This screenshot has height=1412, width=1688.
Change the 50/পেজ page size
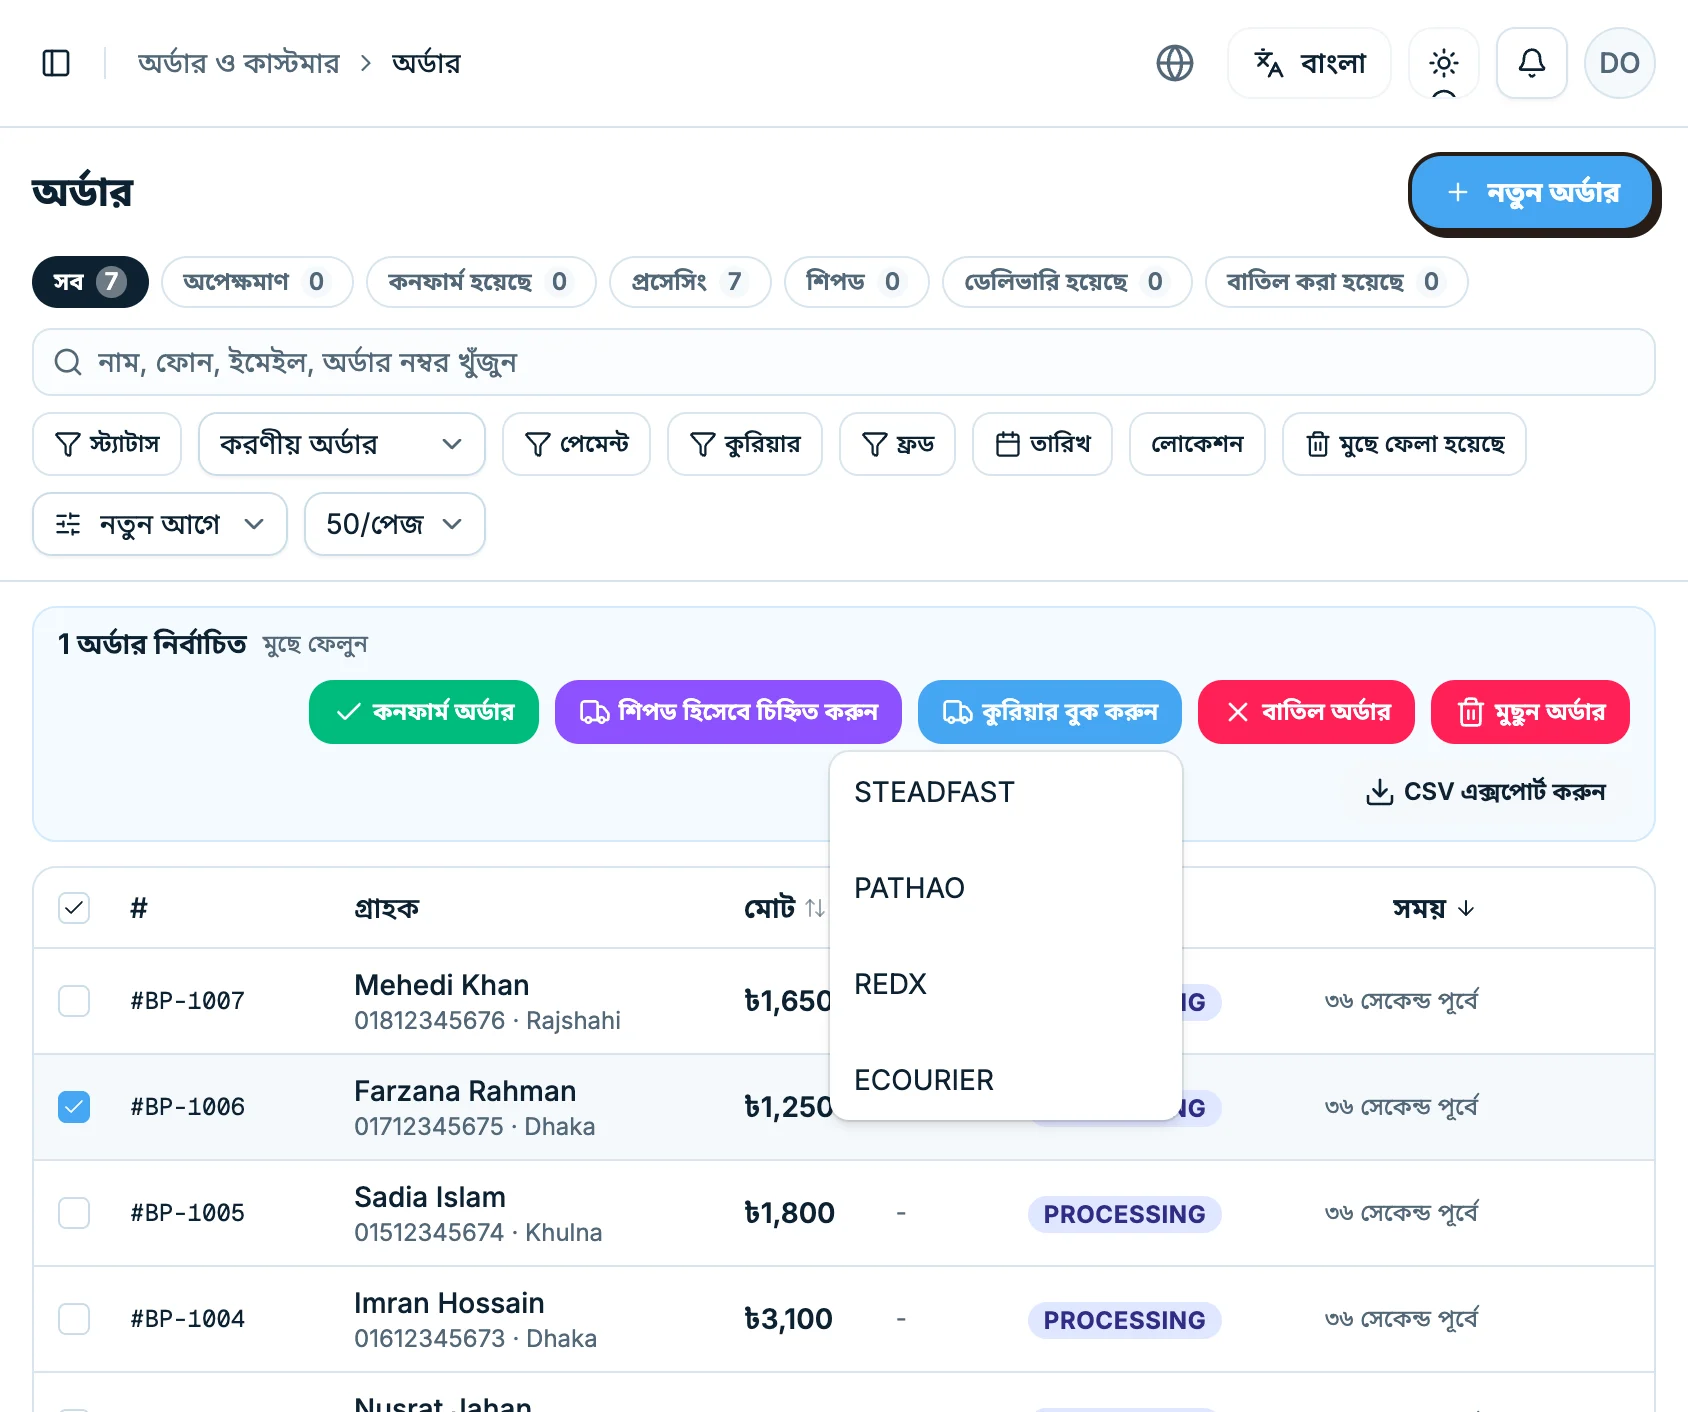click(395, 524)
